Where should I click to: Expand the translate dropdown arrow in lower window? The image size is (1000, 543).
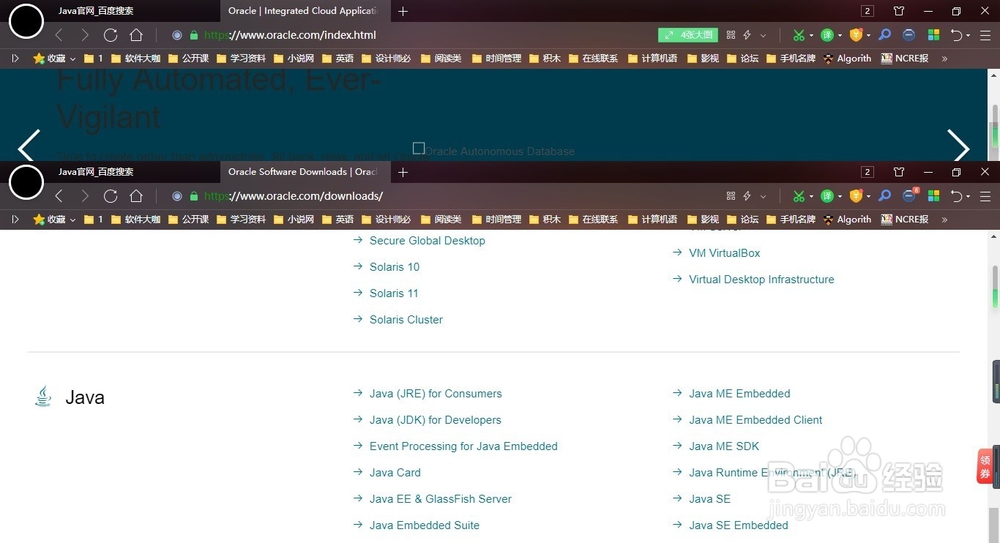(840, 197)
